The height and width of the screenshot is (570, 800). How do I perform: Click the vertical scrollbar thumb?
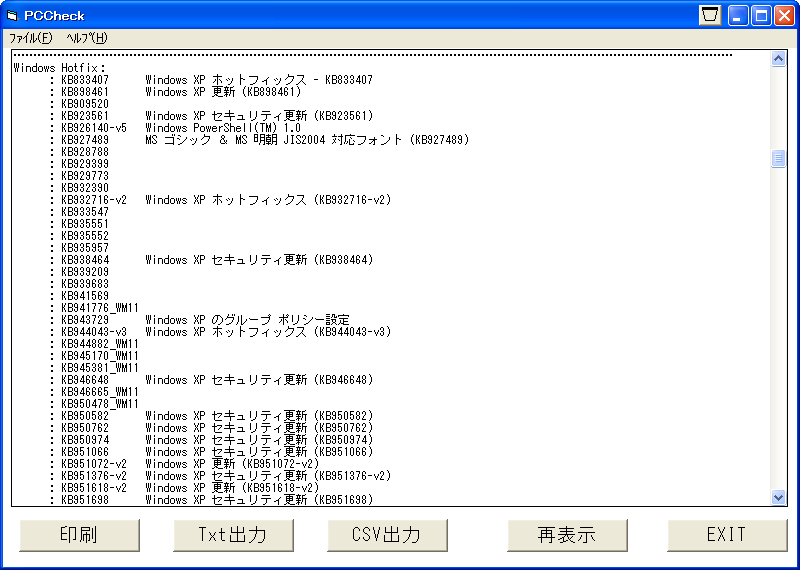[x=778, y=159]
